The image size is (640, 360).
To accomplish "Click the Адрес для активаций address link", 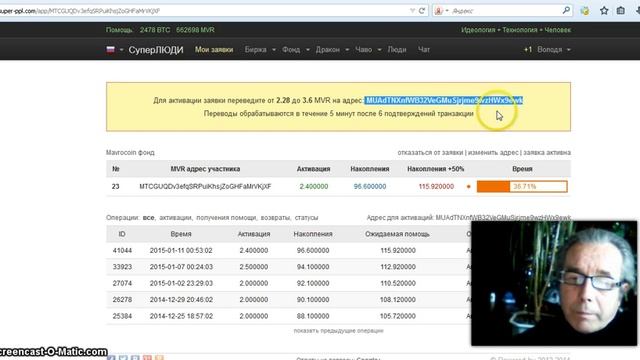I will point(503,218).
